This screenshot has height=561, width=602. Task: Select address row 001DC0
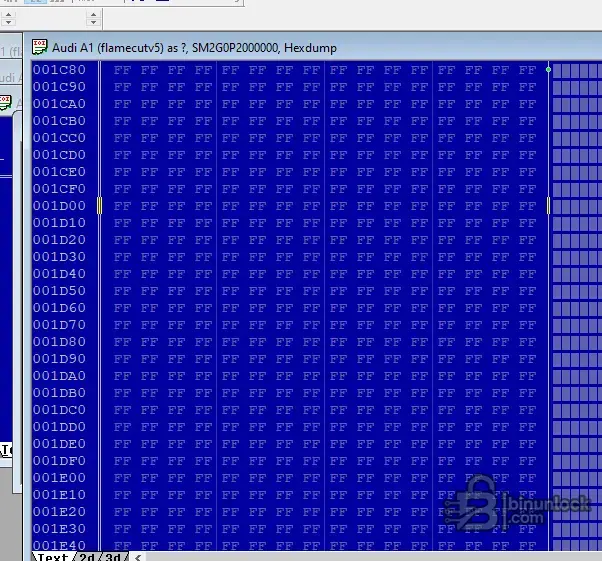click(x=59, y=410)
